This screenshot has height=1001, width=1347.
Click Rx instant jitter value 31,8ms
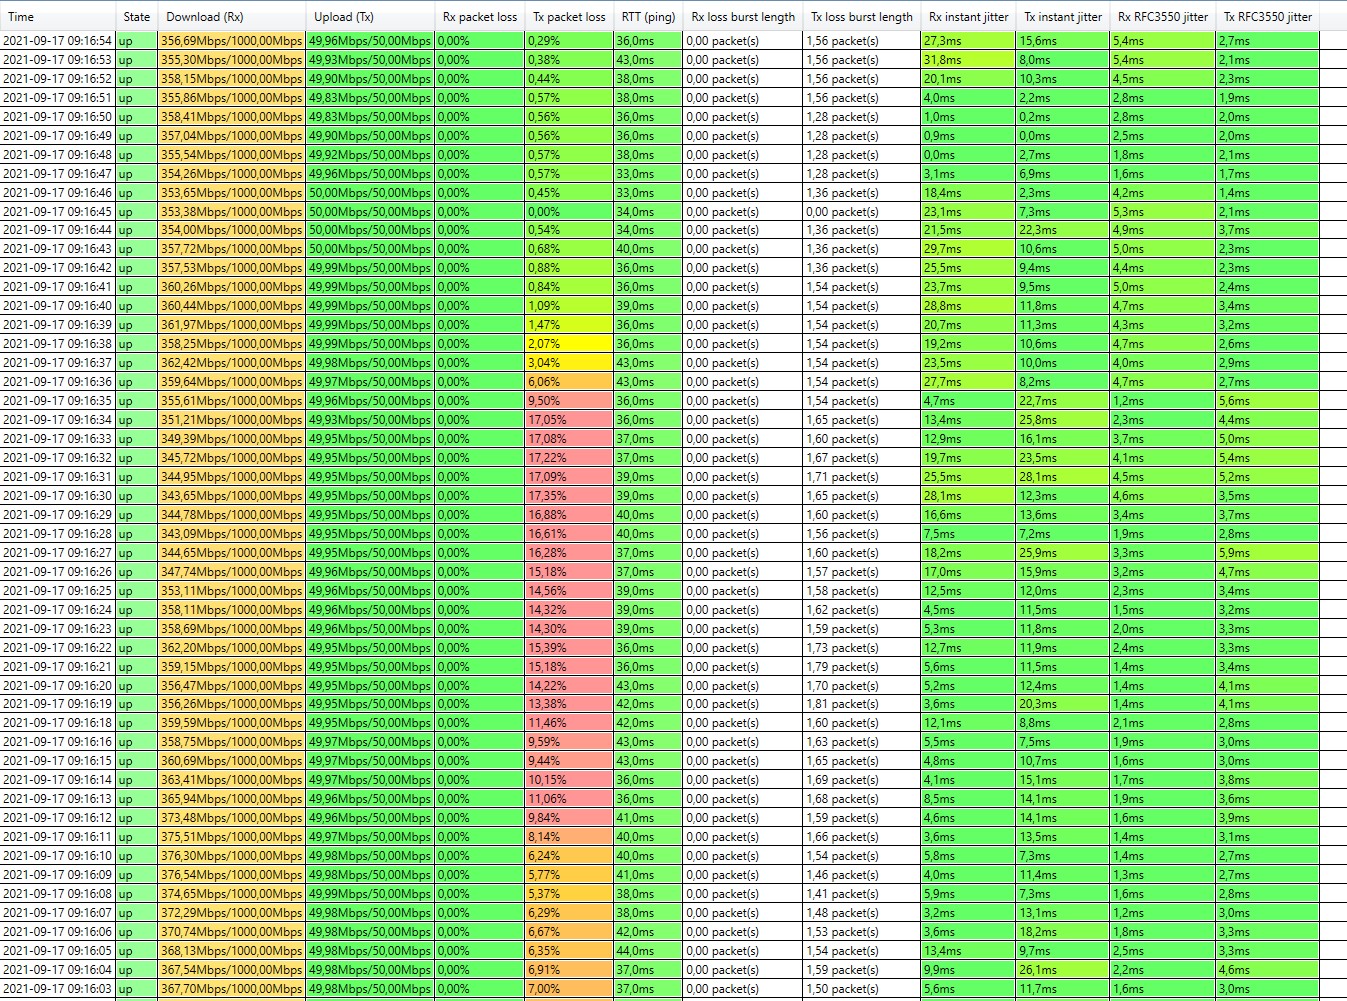[969, 60]
